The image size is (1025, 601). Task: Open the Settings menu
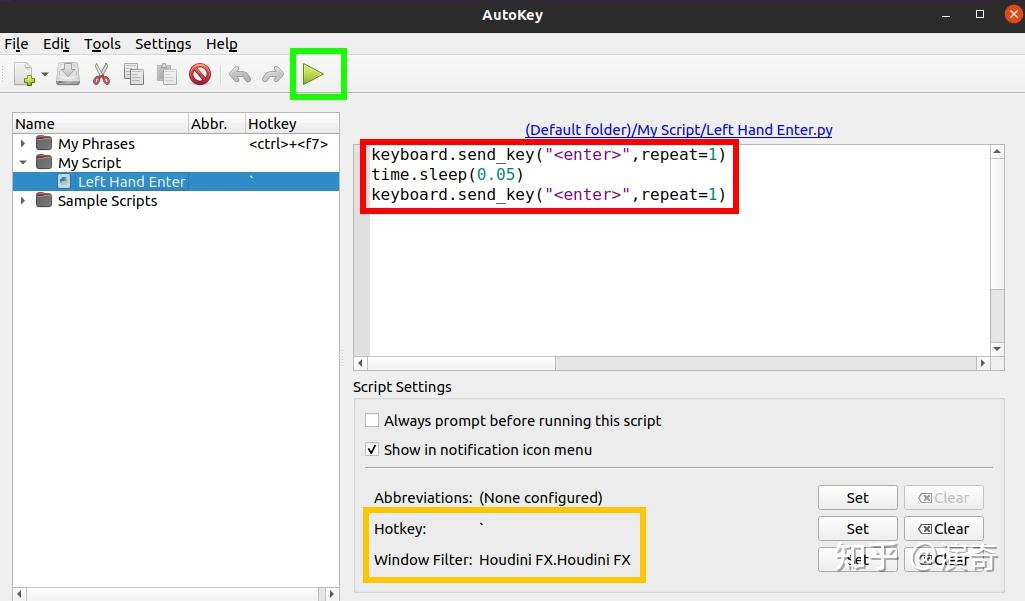[x=162, y=44]
